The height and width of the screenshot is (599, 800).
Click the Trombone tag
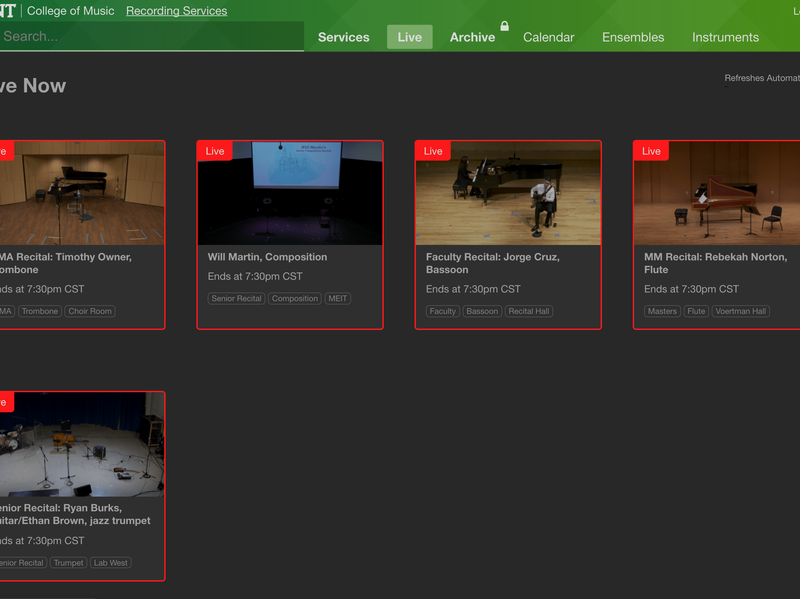pyautogui.click(x=40, y=311)
